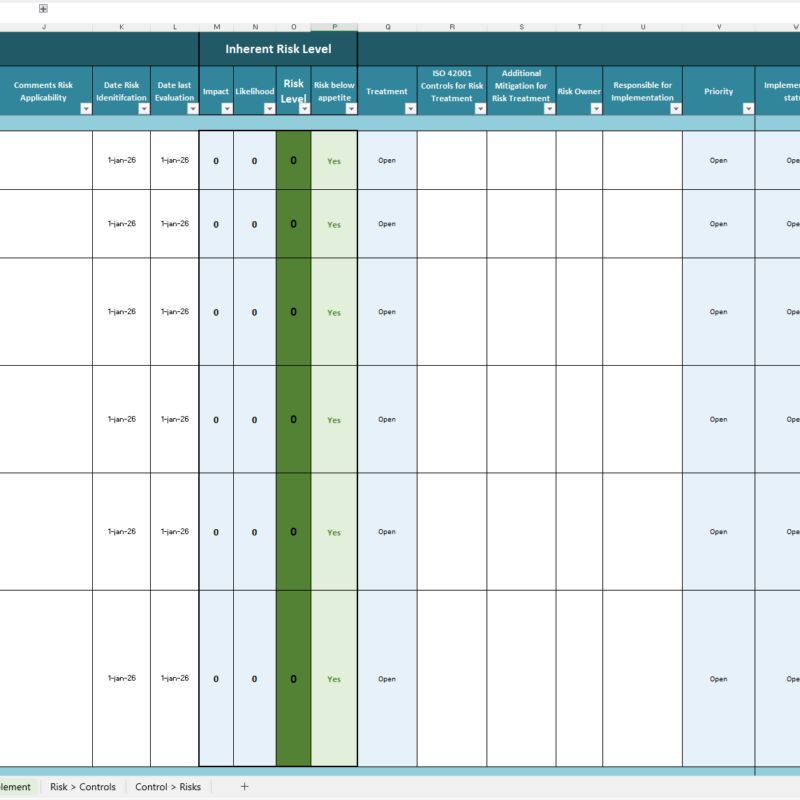Click the Treatment column filter icon
The width and height of the screenshot is (800, 800).
410,110
